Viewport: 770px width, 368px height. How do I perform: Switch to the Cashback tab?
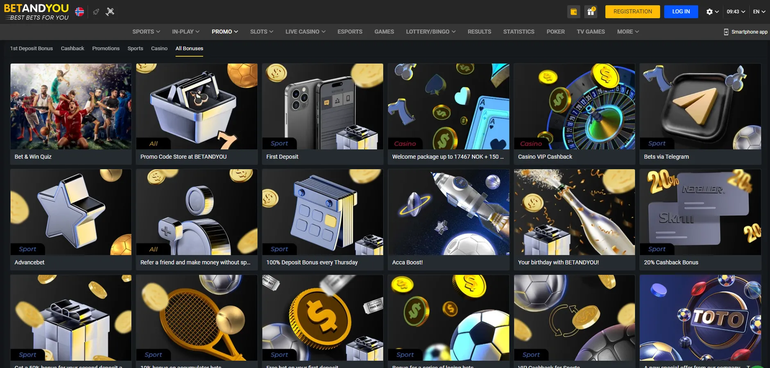[x=73, y=49]
